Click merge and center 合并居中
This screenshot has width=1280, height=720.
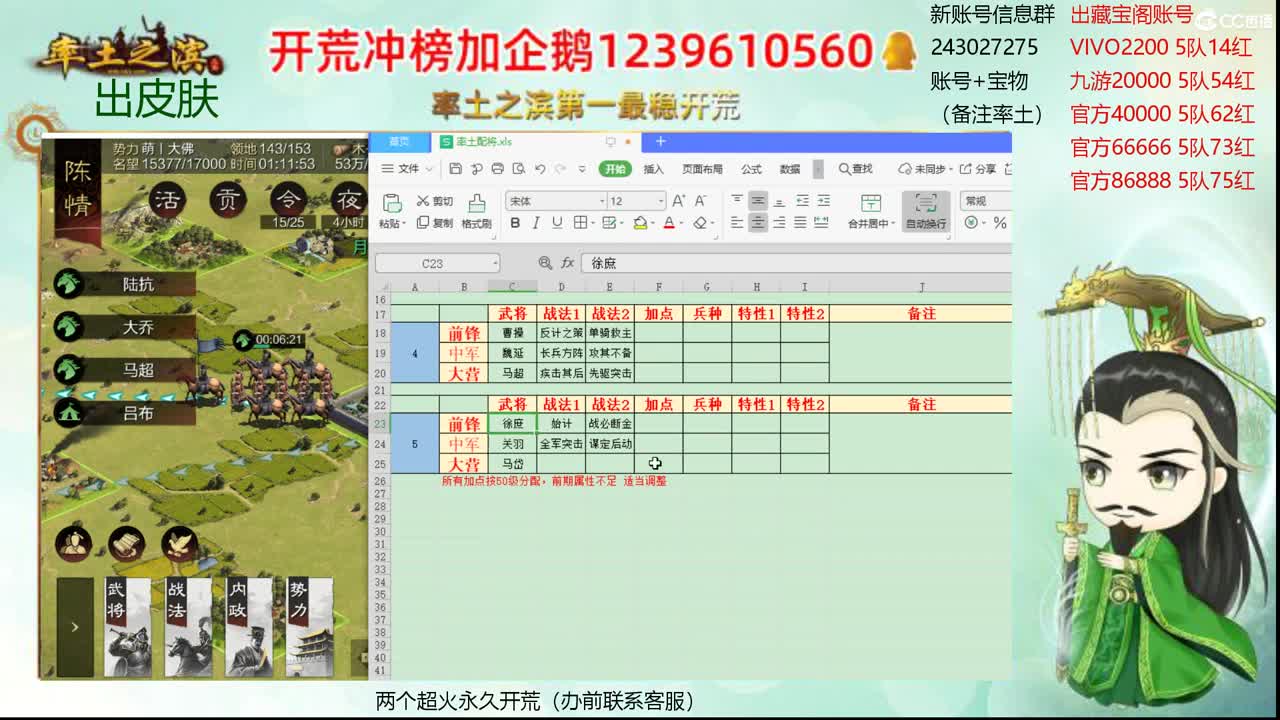point(871,211)
